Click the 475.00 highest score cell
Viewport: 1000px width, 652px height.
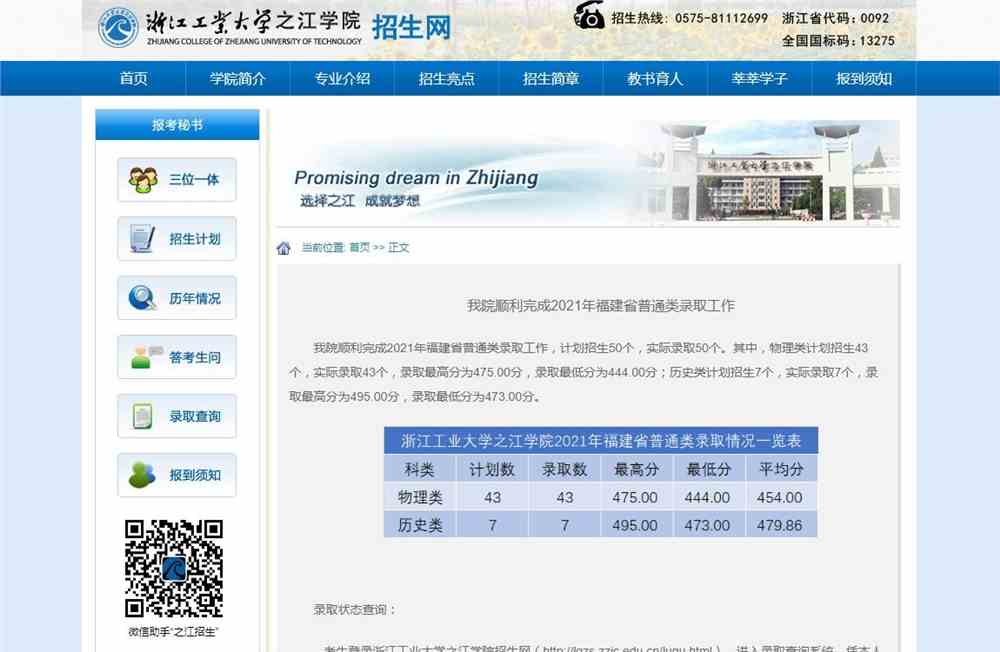coord(635,498)
